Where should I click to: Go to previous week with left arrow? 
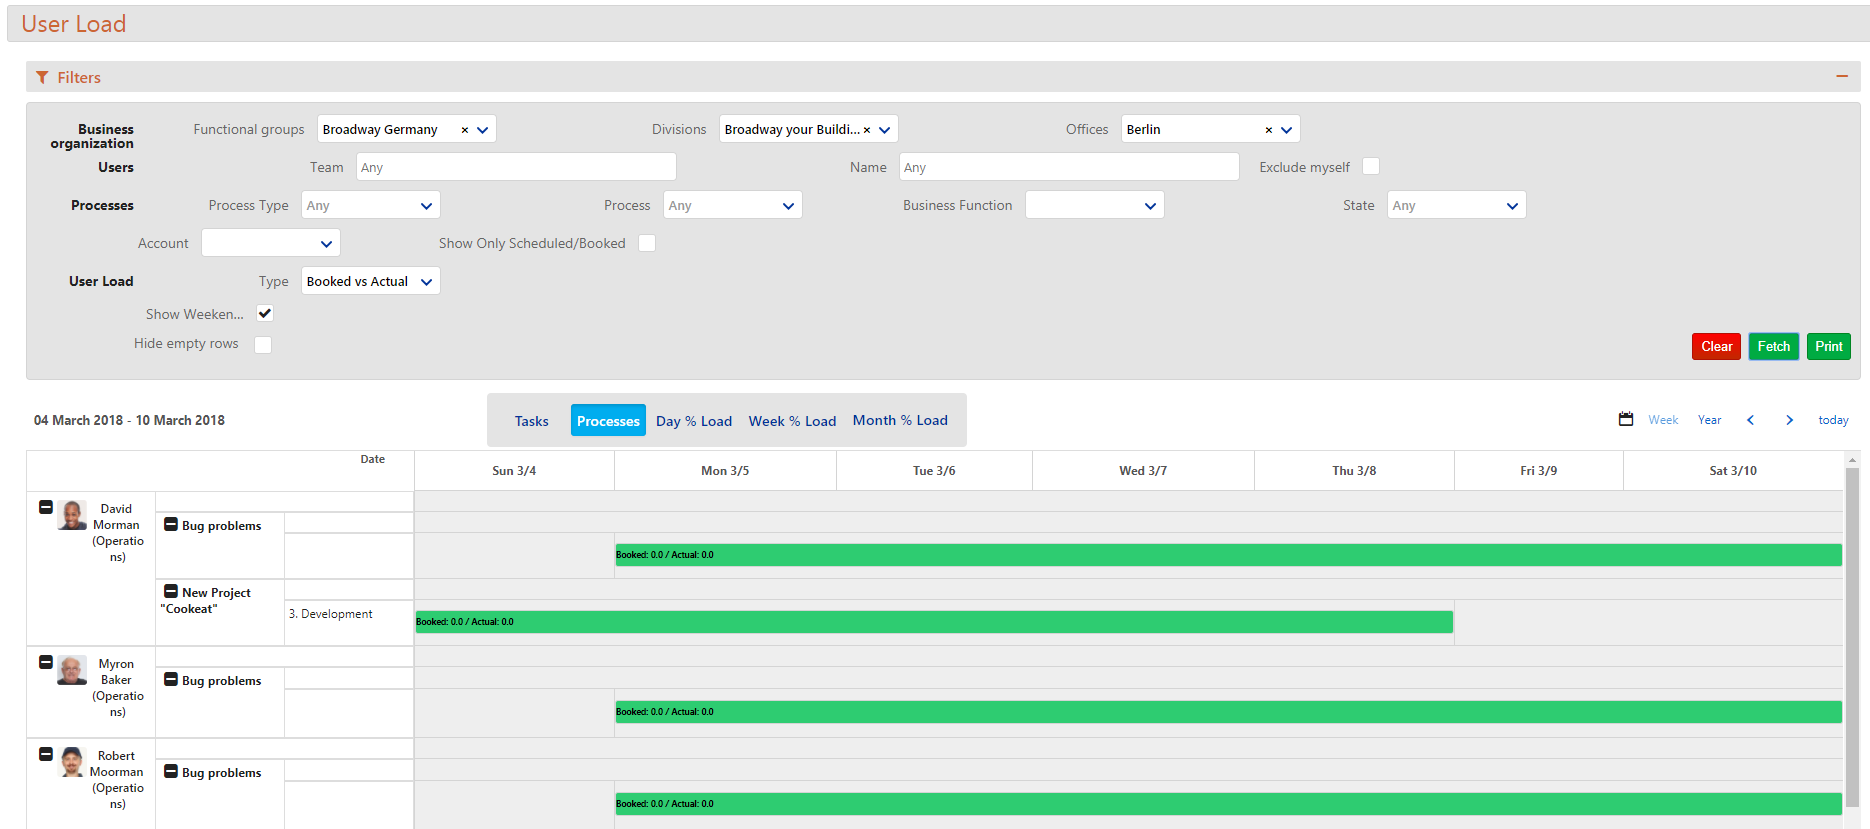1750,420
